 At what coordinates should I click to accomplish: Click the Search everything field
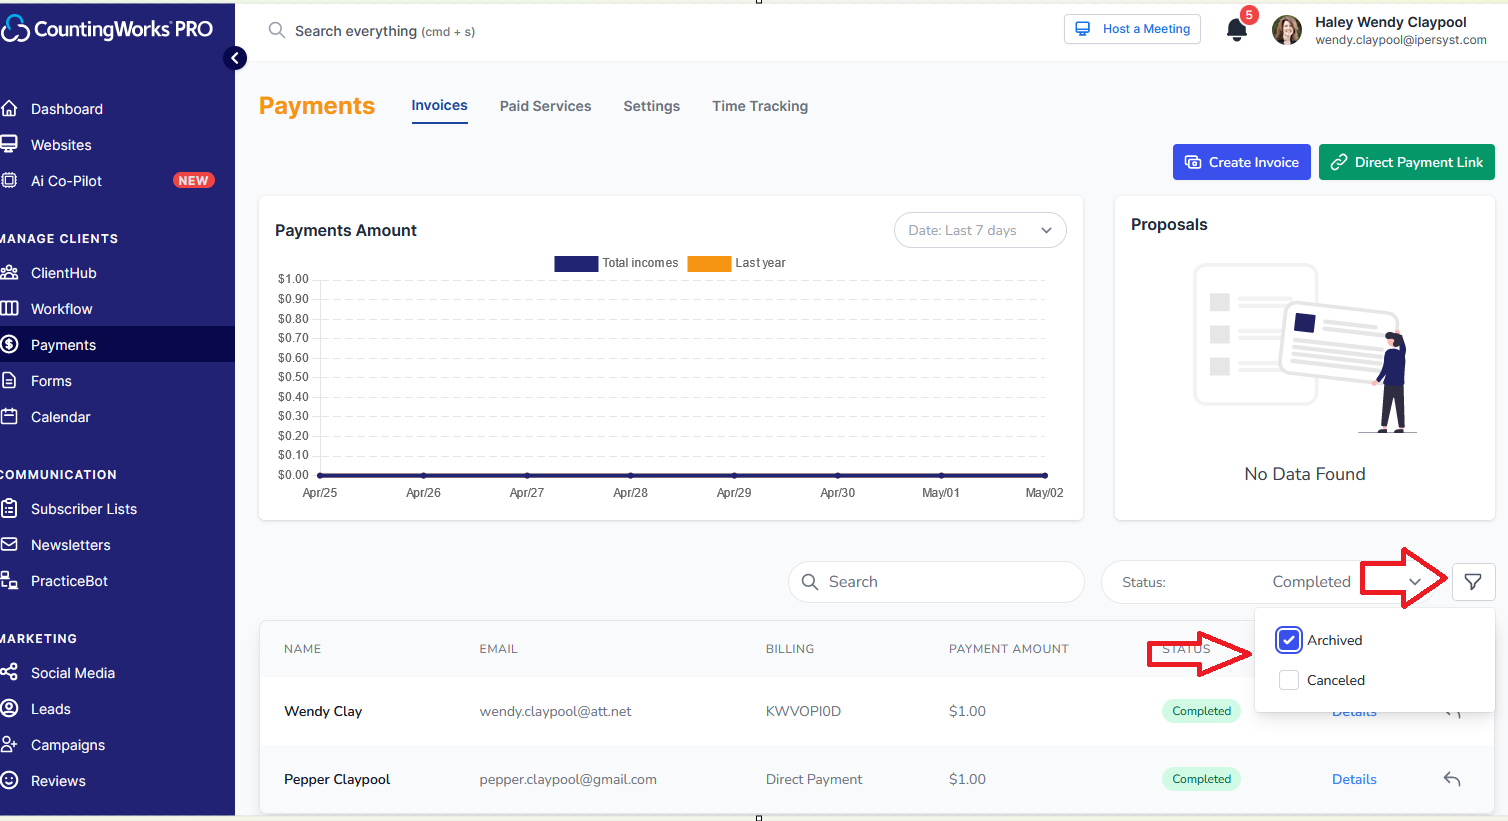[385, 31]
